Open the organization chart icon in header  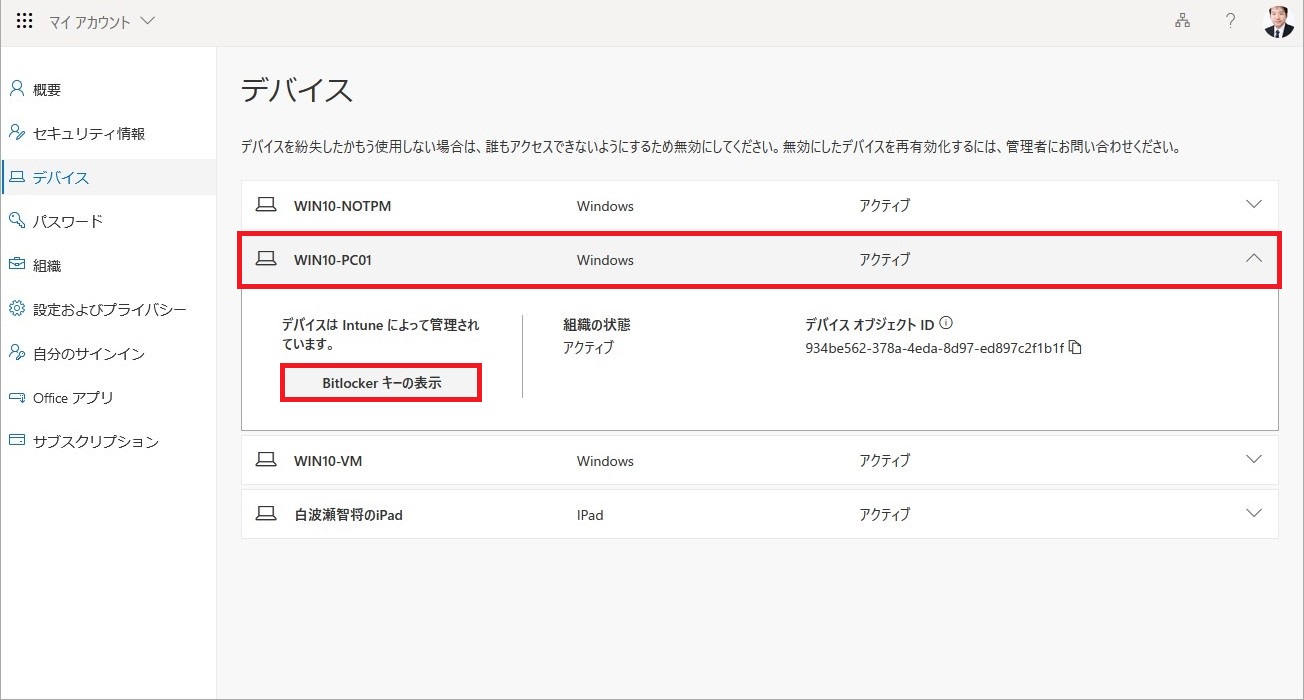(1182, 21)
